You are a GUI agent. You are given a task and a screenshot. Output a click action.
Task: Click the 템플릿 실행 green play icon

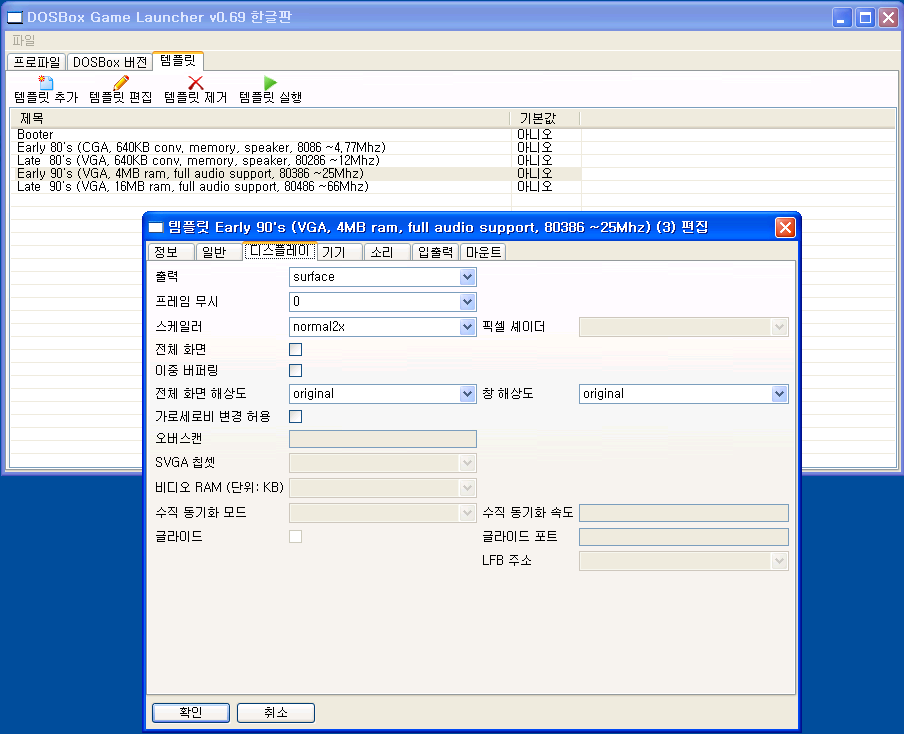pos(270,82)
